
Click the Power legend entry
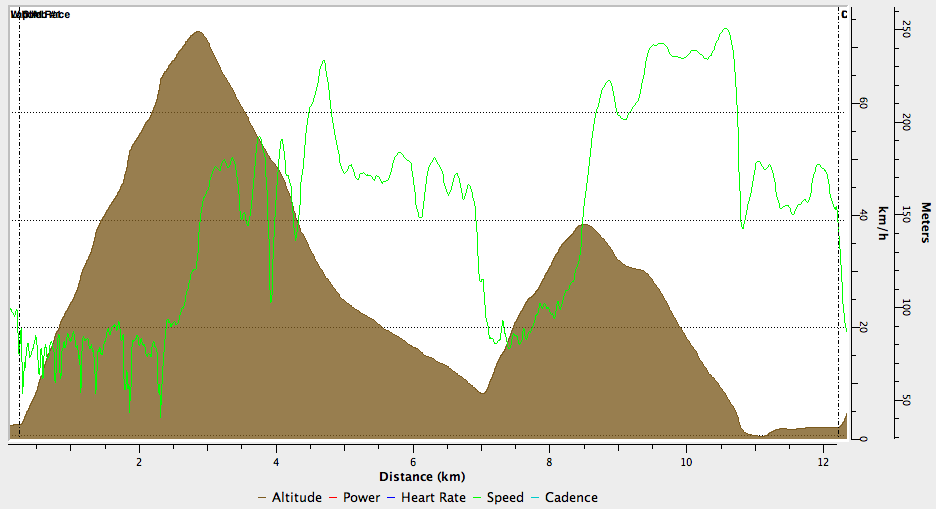pos(354,497)
